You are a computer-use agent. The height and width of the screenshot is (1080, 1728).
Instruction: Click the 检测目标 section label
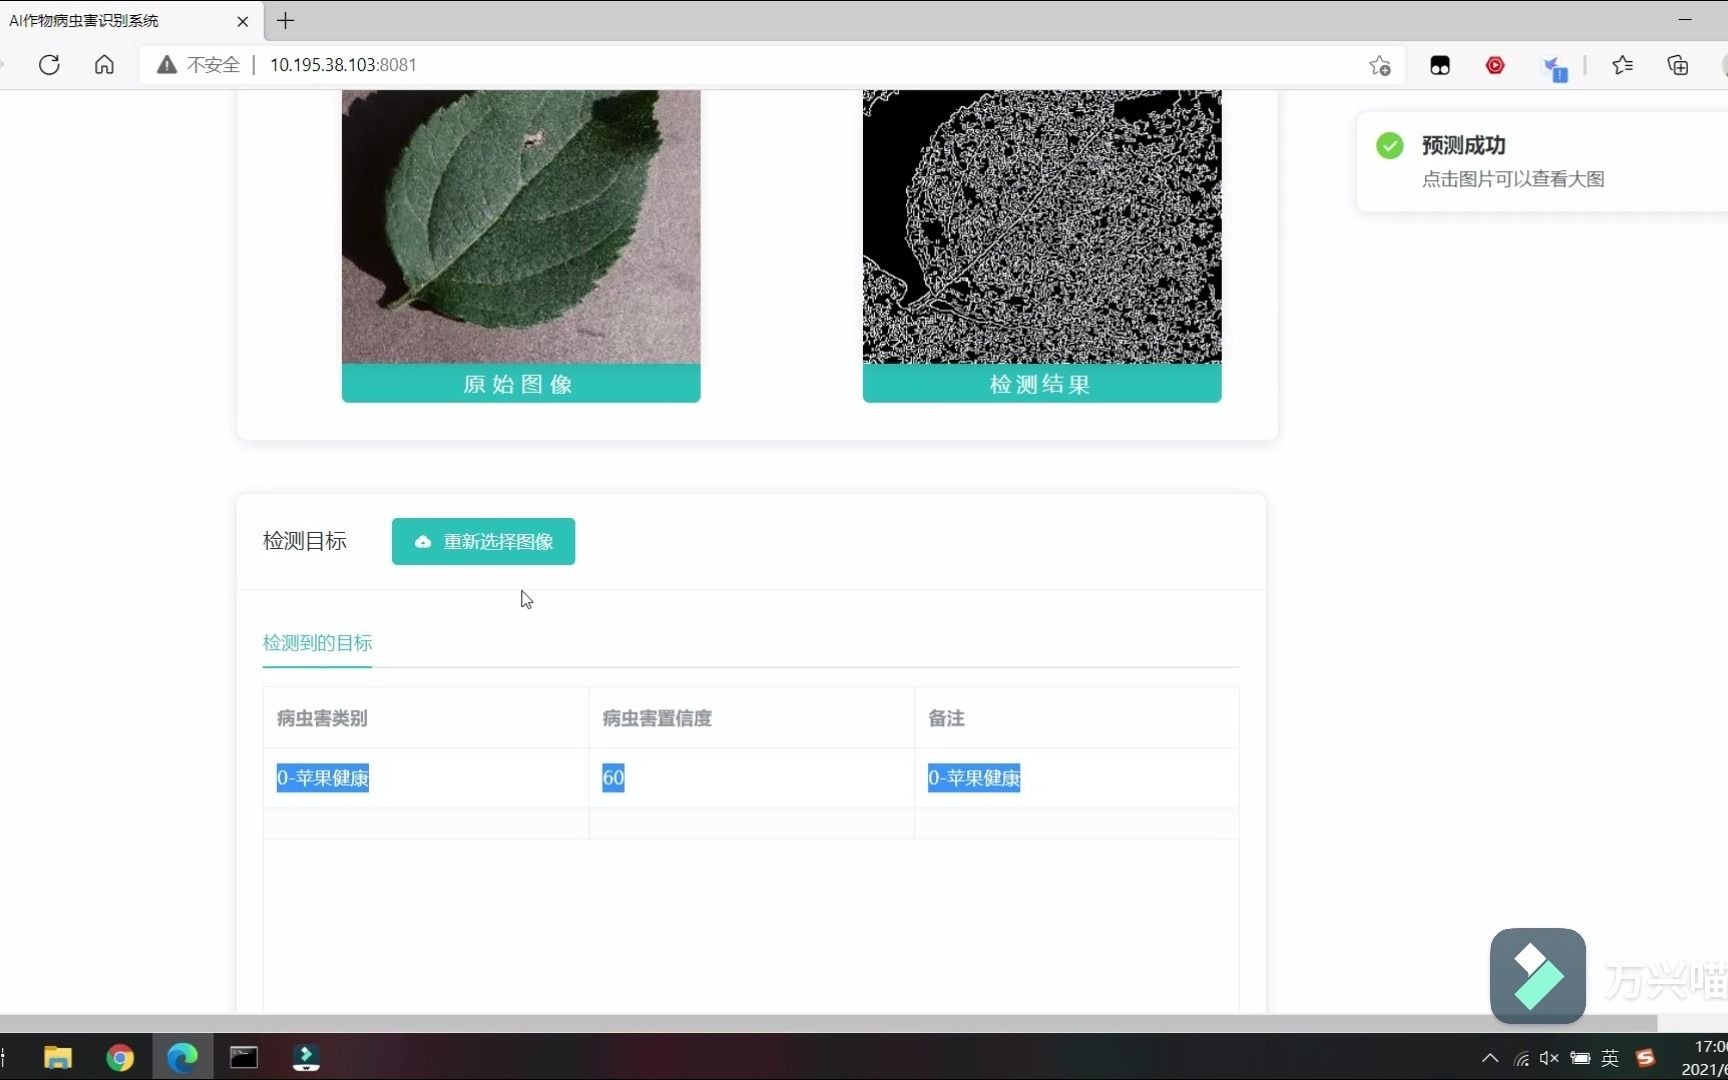pyautogui.click(x=305, y=541)
